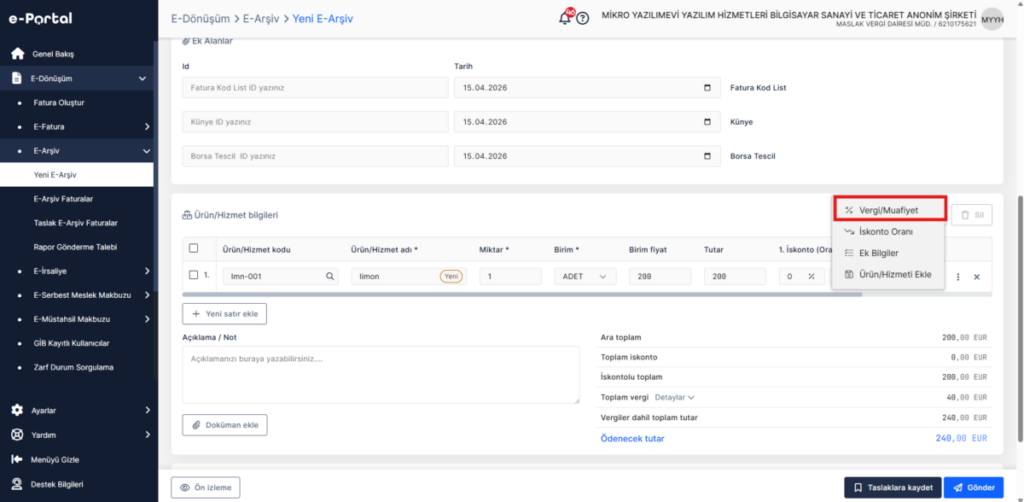Click the Sil delete button
This screenshot has height=502, width=1024.
point(972,215)
